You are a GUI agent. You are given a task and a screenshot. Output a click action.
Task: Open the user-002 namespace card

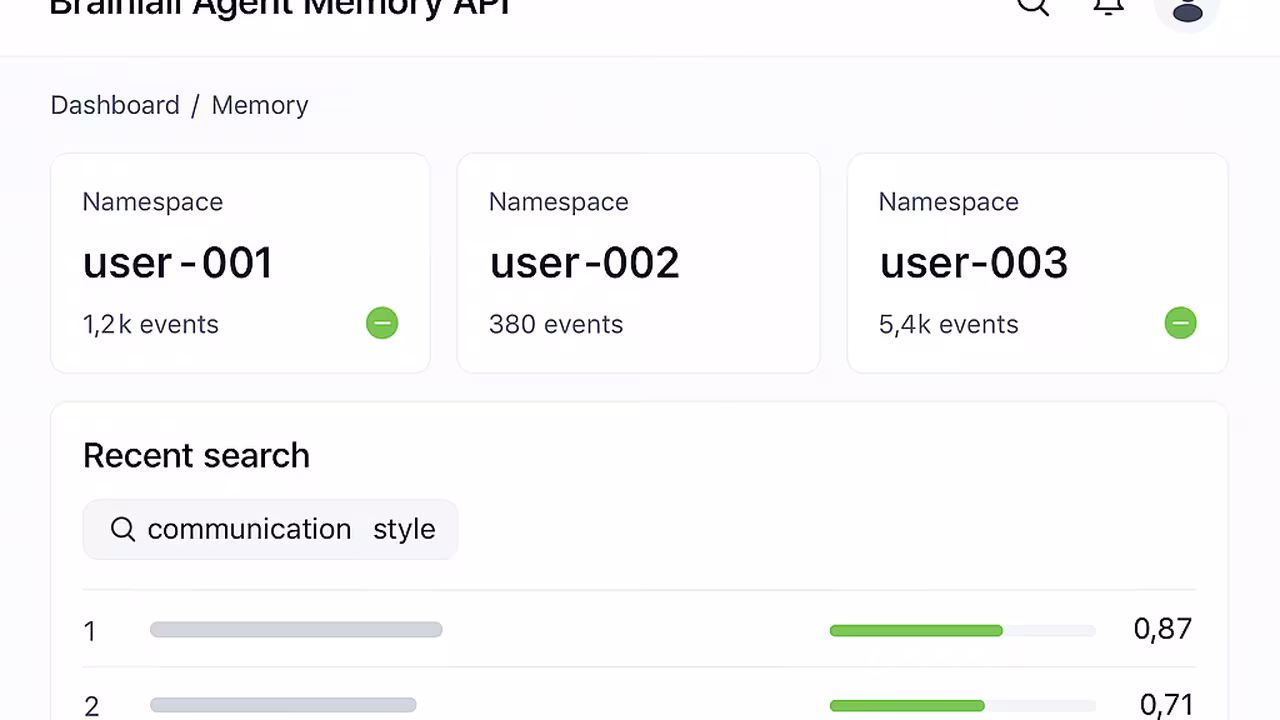point(638,263)
